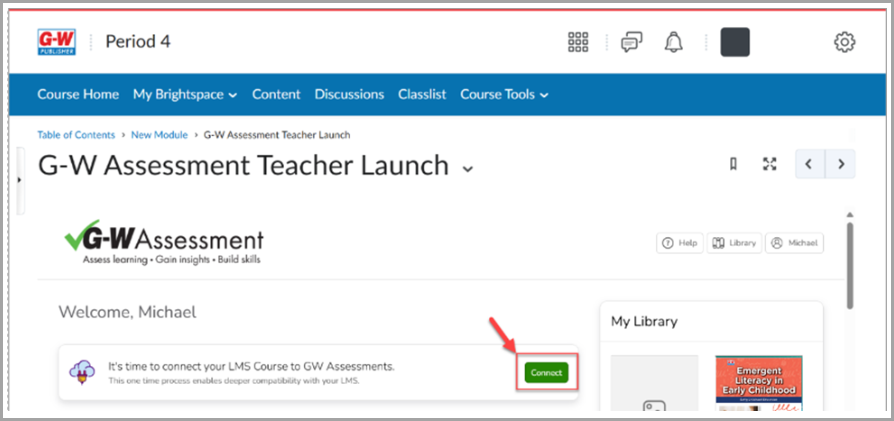The width and height of the screenshot is (894, 421).
Task: Go to the next topic arrow
Action: (840, 164)
